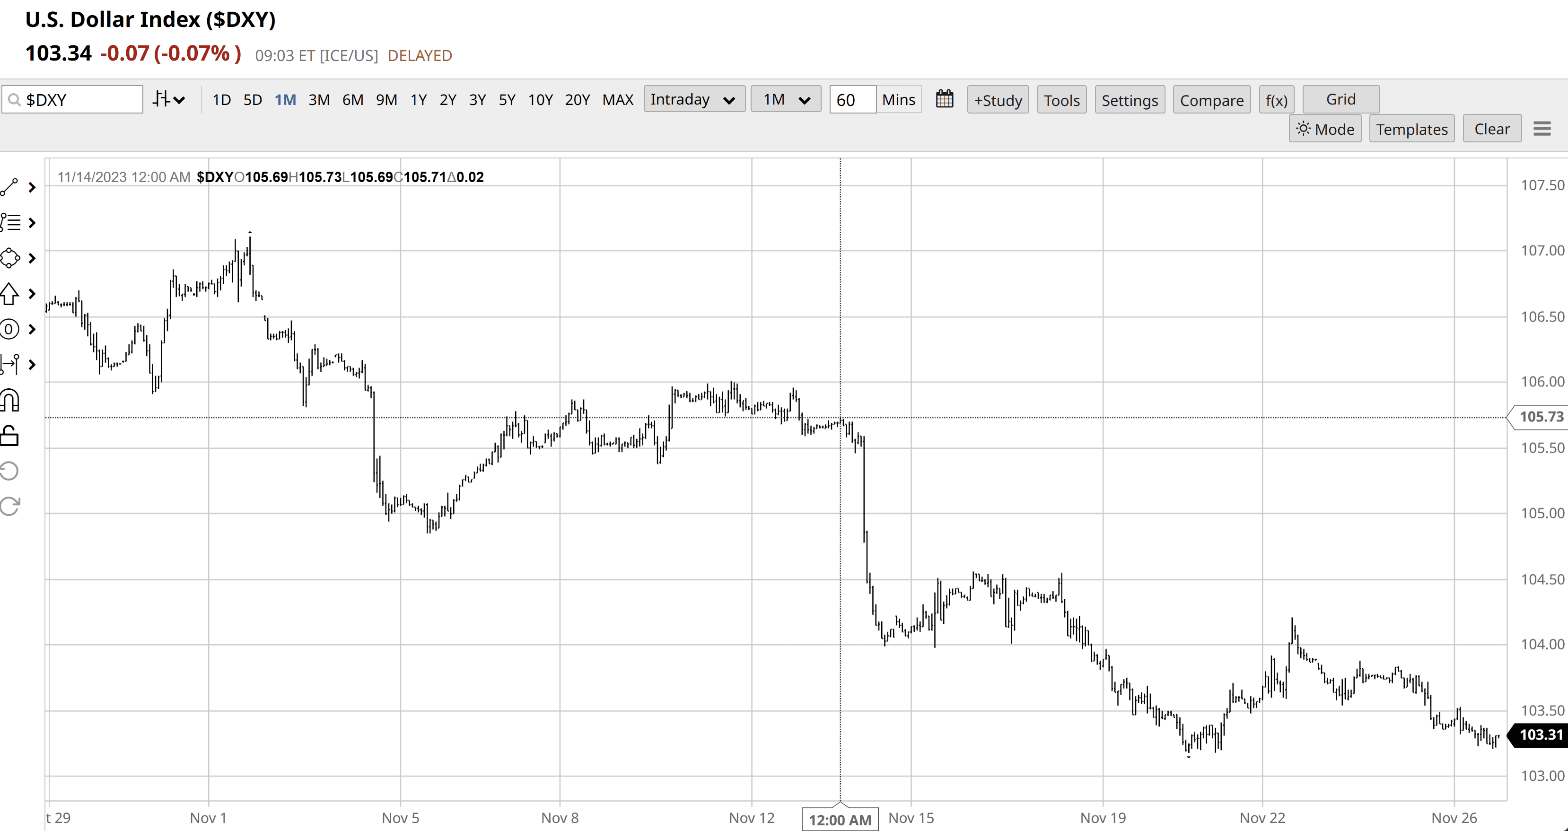Image resolution: width=1568 pixels, height=831 pixels.
Task: Select the ellipse shape drawing tool
Action: [10, 258]
